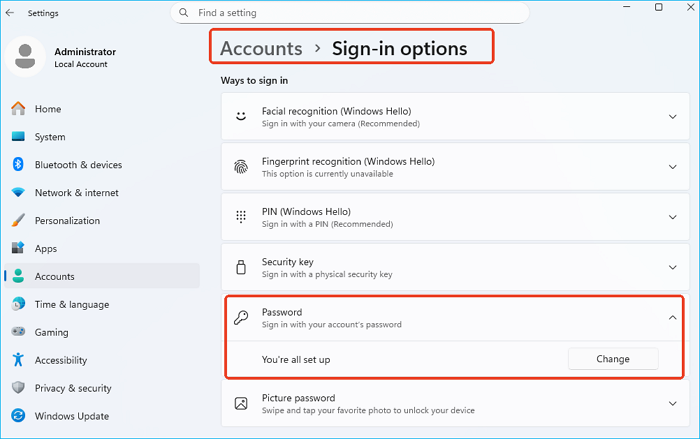Click the back arrow in Settings
This screenshot has width=700, height=439.
coord(10,13)
